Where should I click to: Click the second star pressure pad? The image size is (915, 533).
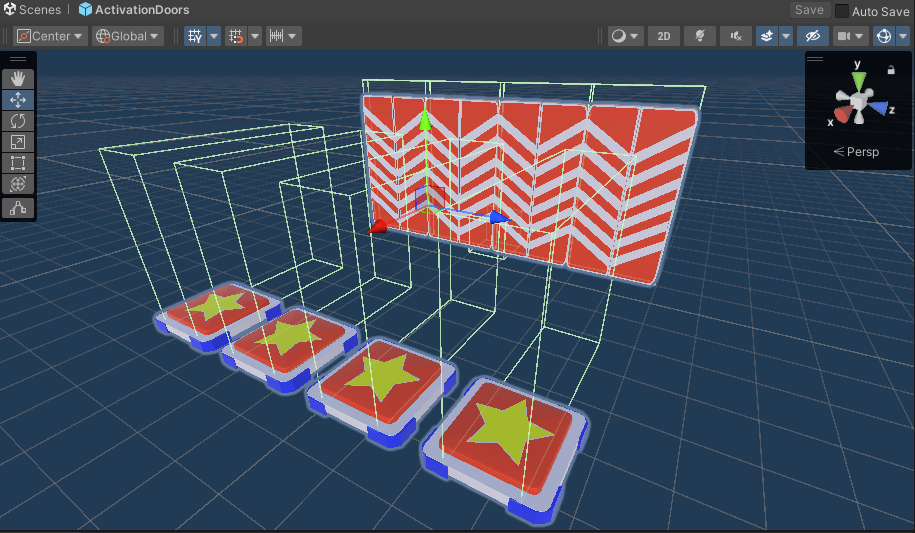(x=291, y=349)
